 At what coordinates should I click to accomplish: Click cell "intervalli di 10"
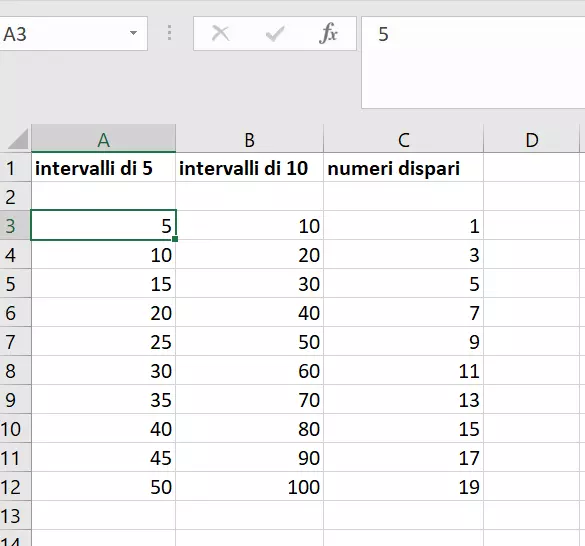(249, 168)
